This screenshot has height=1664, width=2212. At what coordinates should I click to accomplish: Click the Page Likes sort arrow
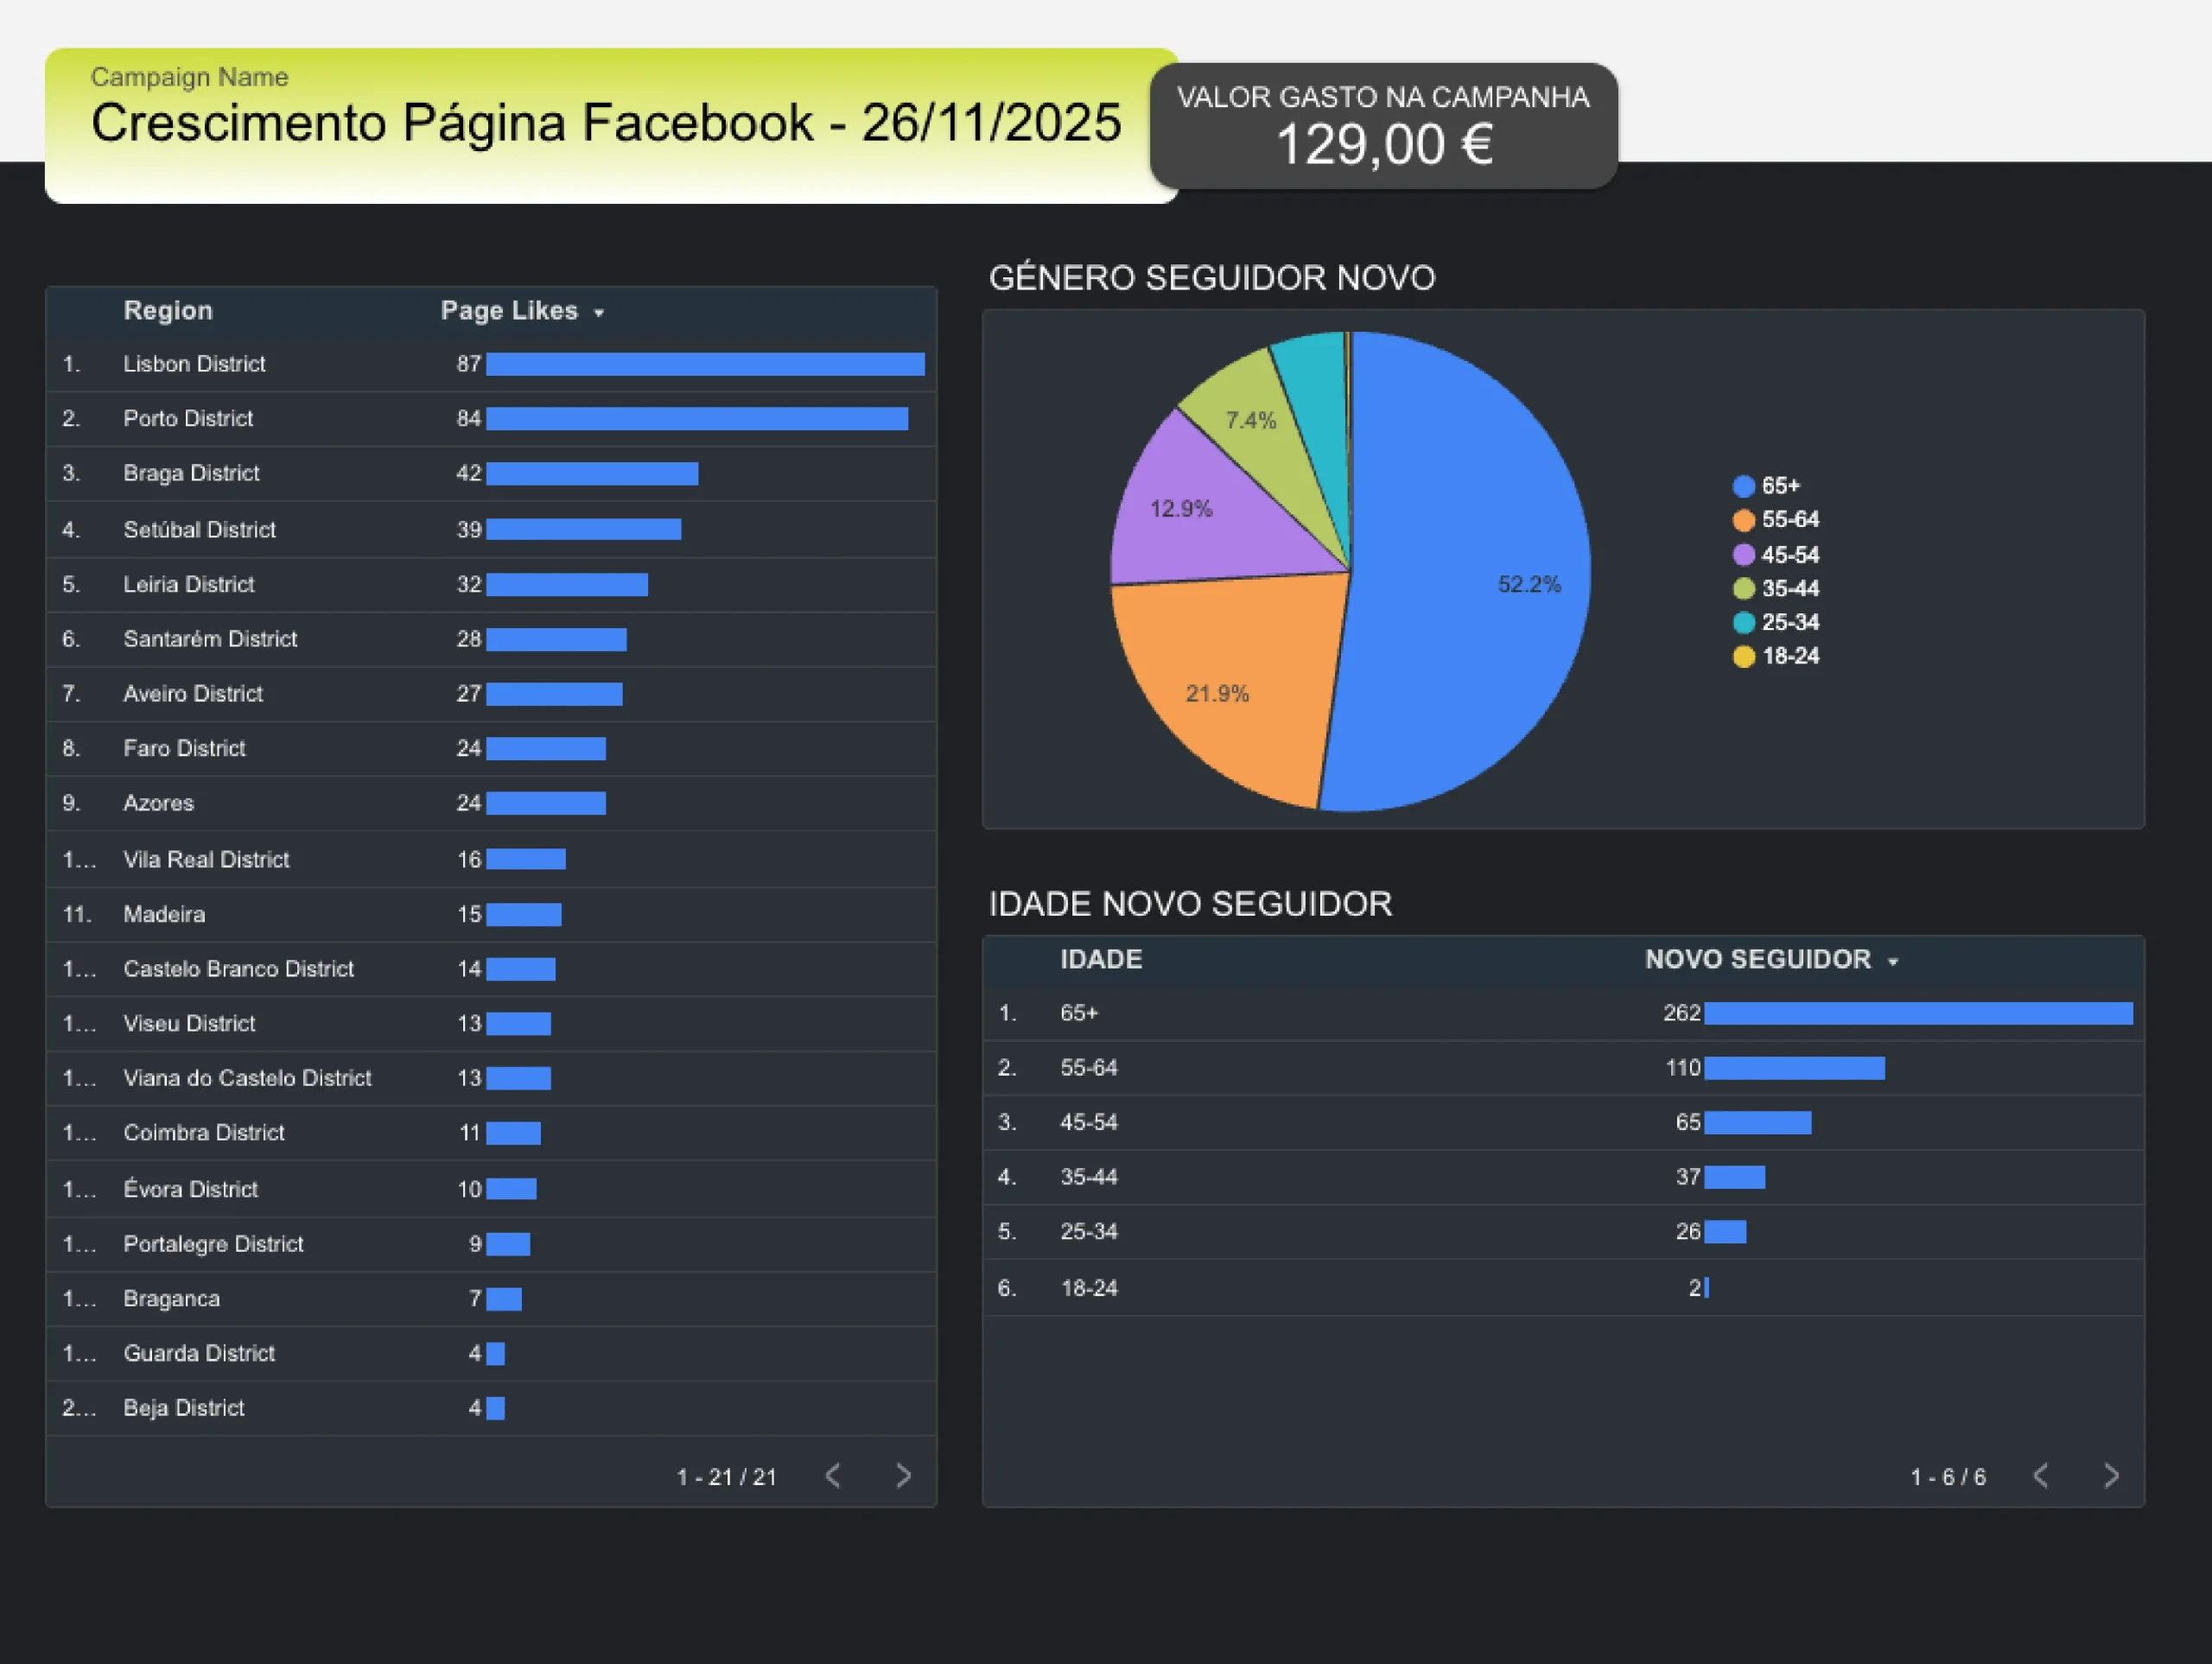pos(599,313)
